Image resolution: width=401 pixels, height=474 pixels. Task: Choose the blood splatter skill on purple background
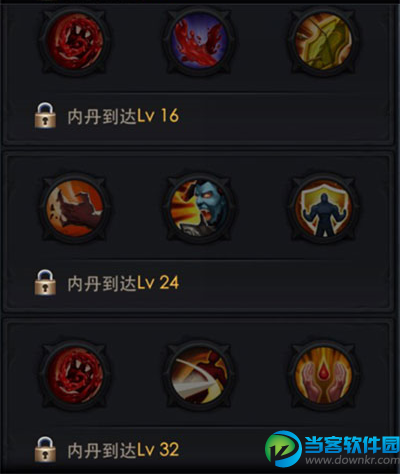(199, 41)
